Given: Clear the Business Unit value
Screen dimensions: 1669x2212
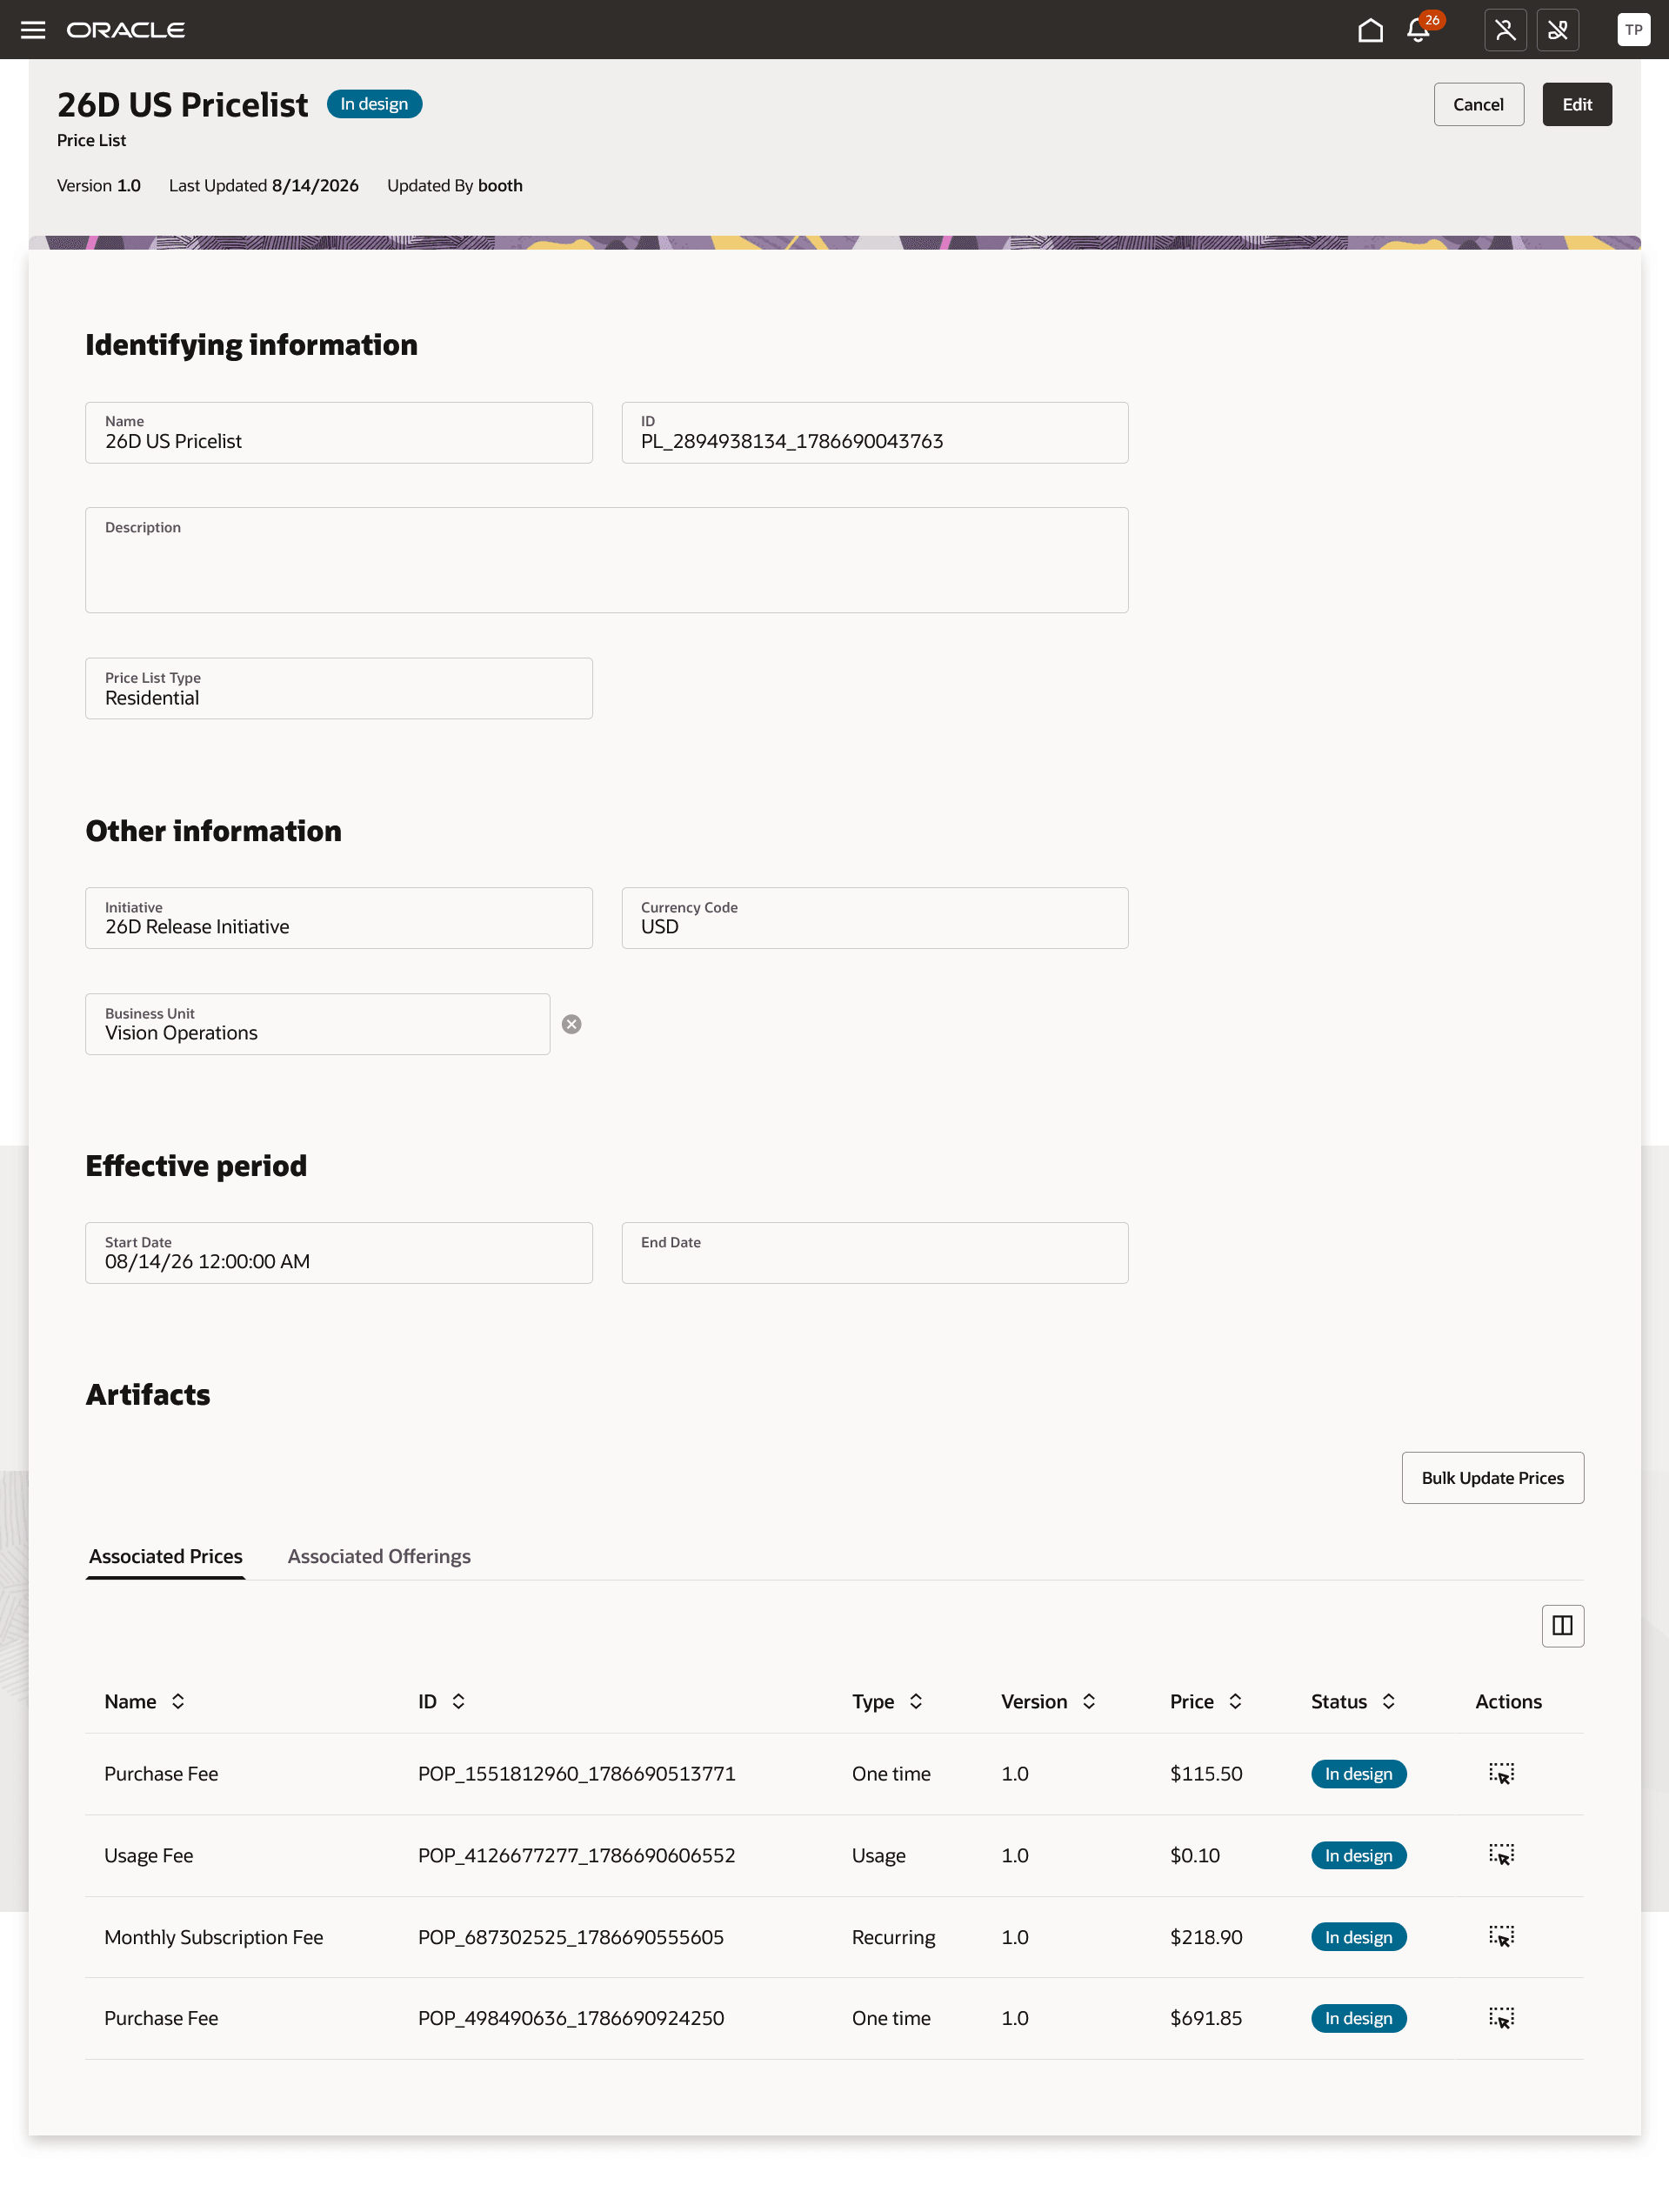Looking at the screenshot, I should tap(571, 1024).
